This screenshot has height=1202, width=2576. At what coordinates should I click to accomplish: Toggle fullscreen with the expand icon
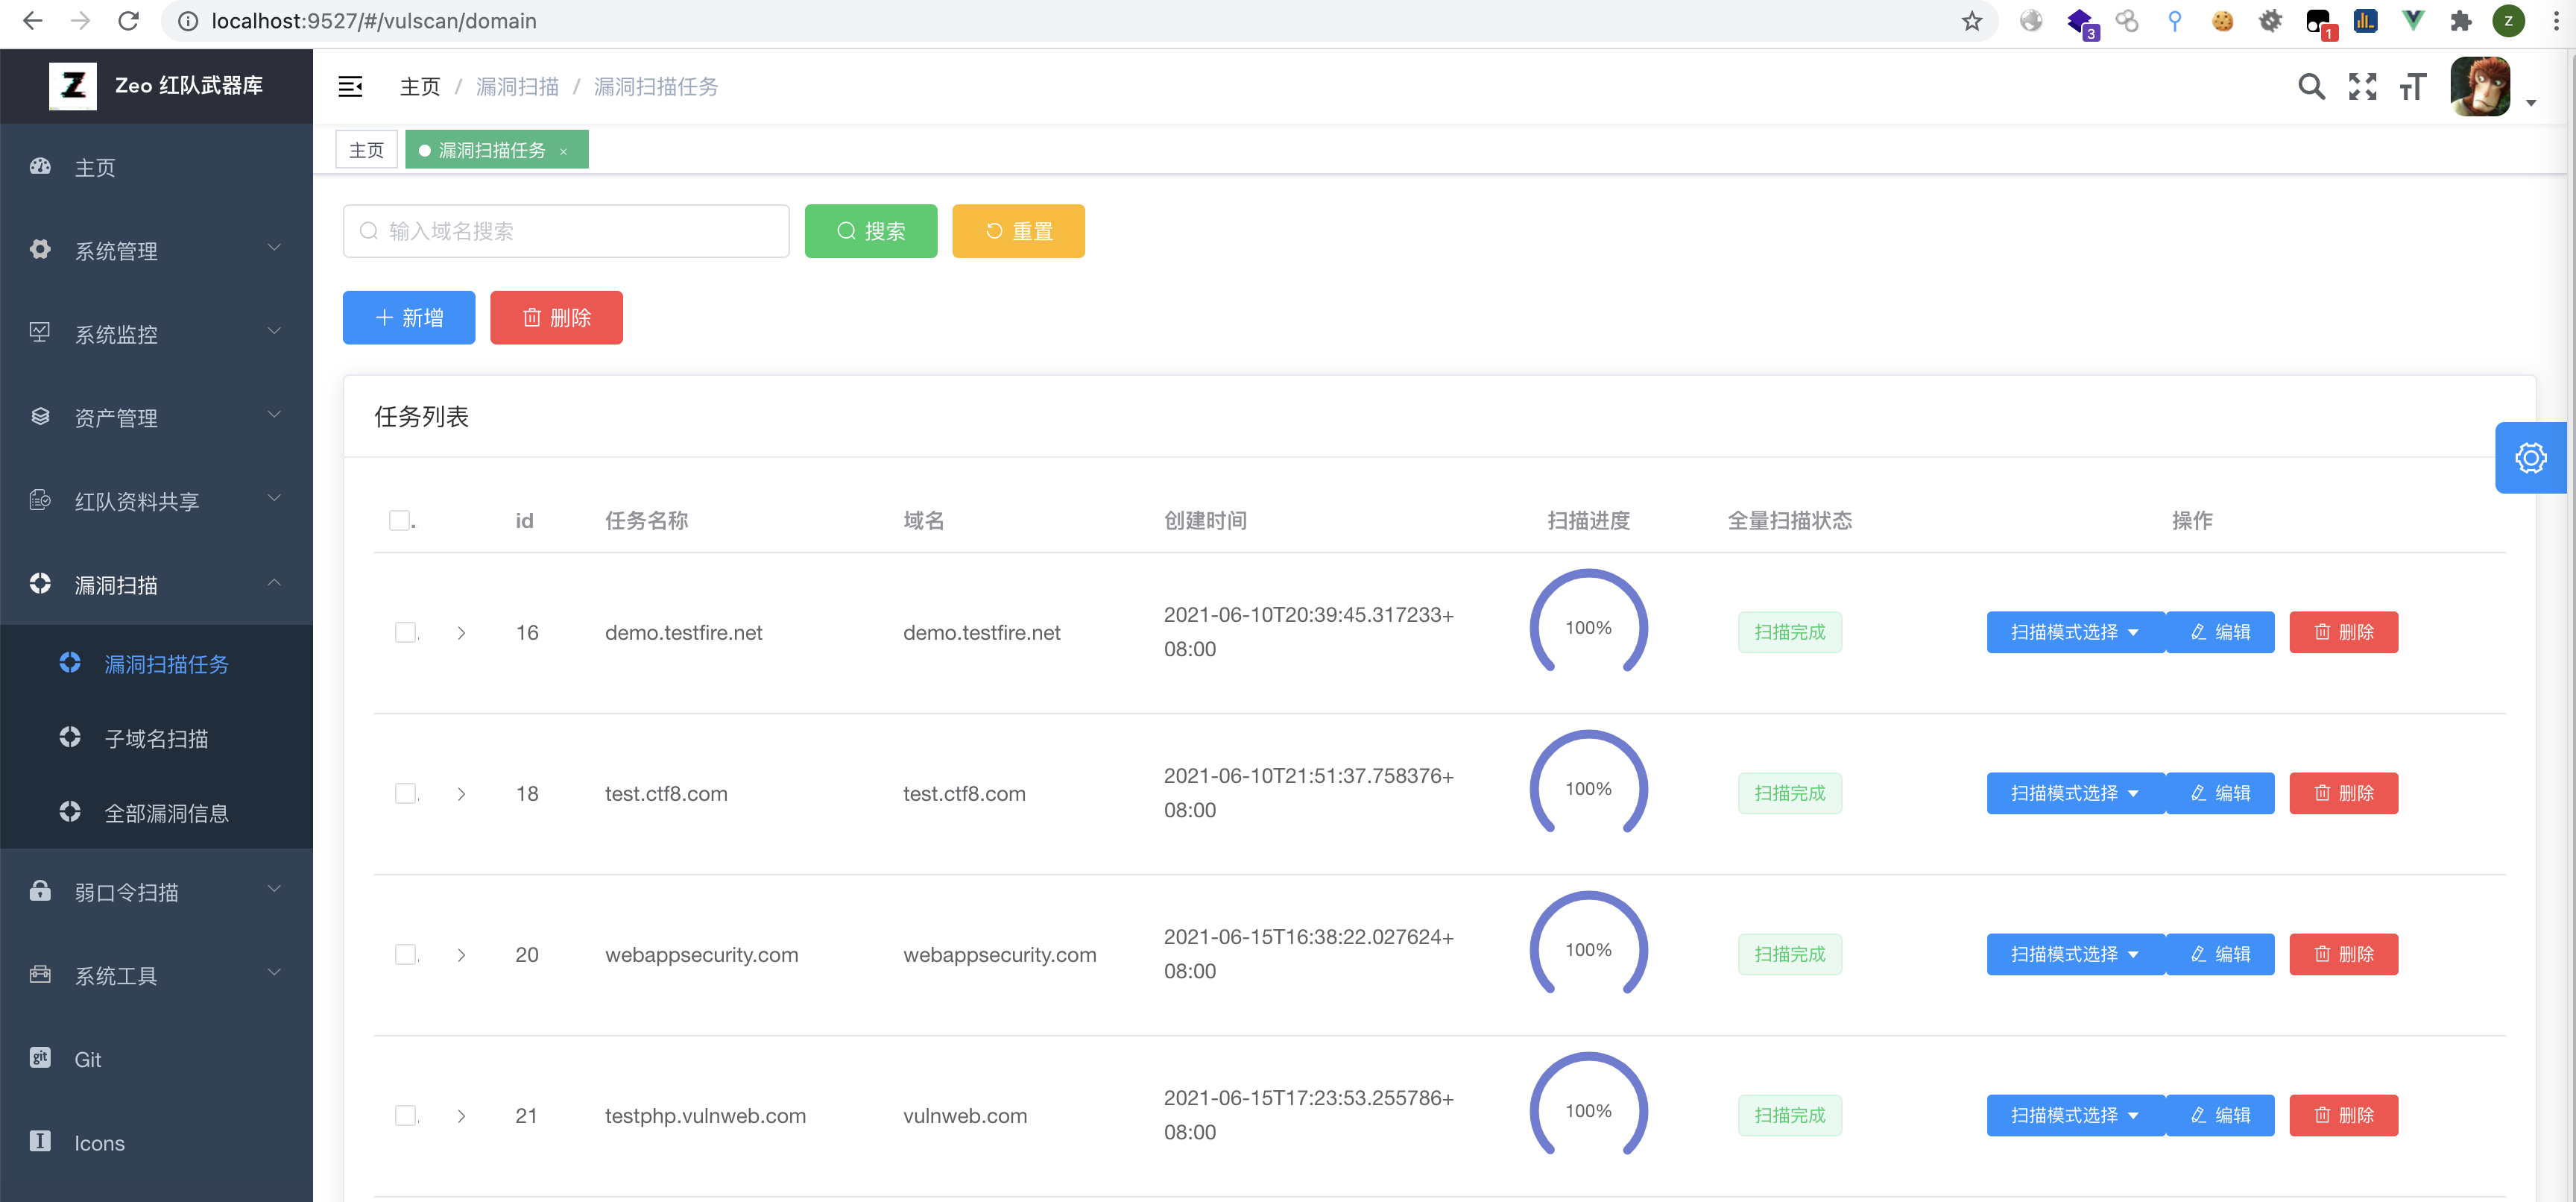tap(2362, 87)
